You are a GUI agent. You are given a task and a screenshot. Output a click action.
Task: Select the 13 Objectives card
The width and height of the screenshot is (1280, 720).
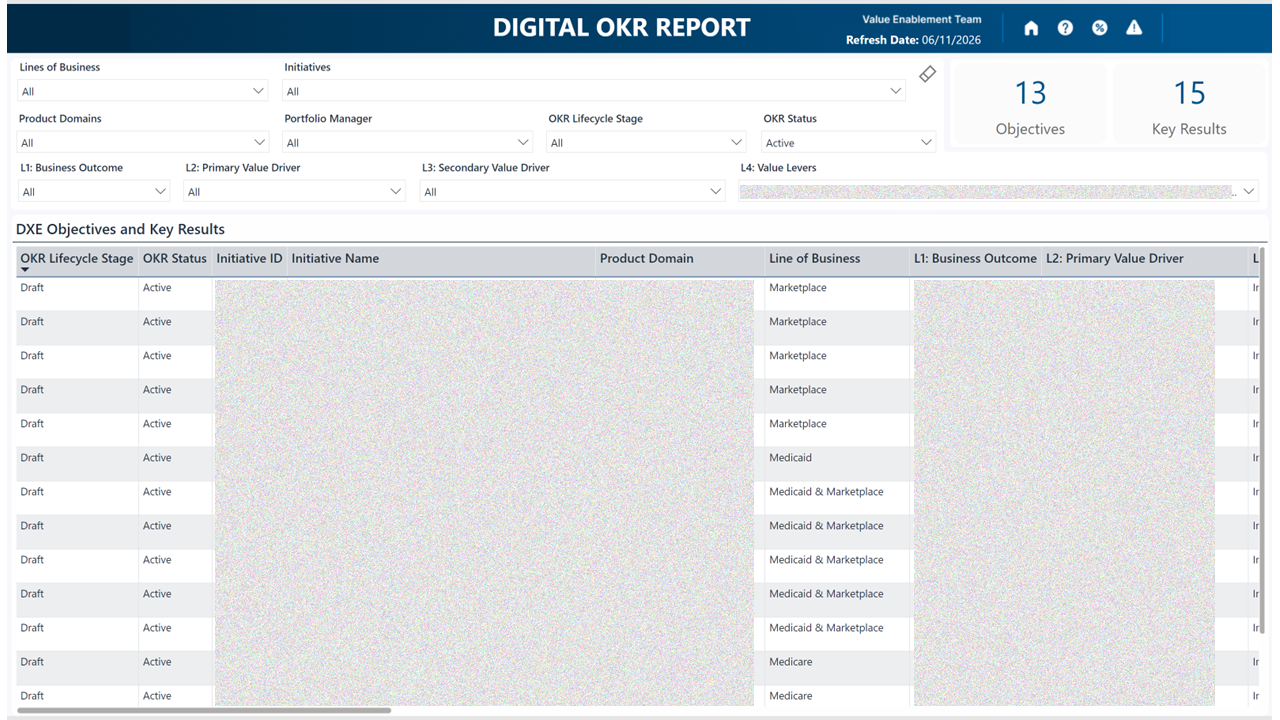(1030, 106)
